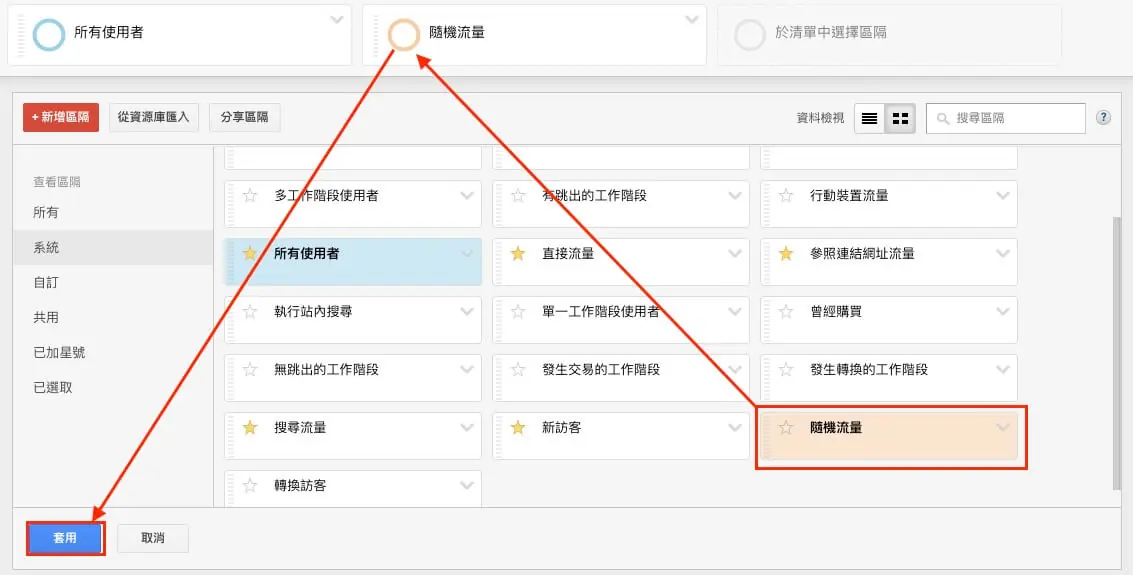Click the blue circle of 所有使用者 segment
1133x575 pixels.
coord(49,34)
